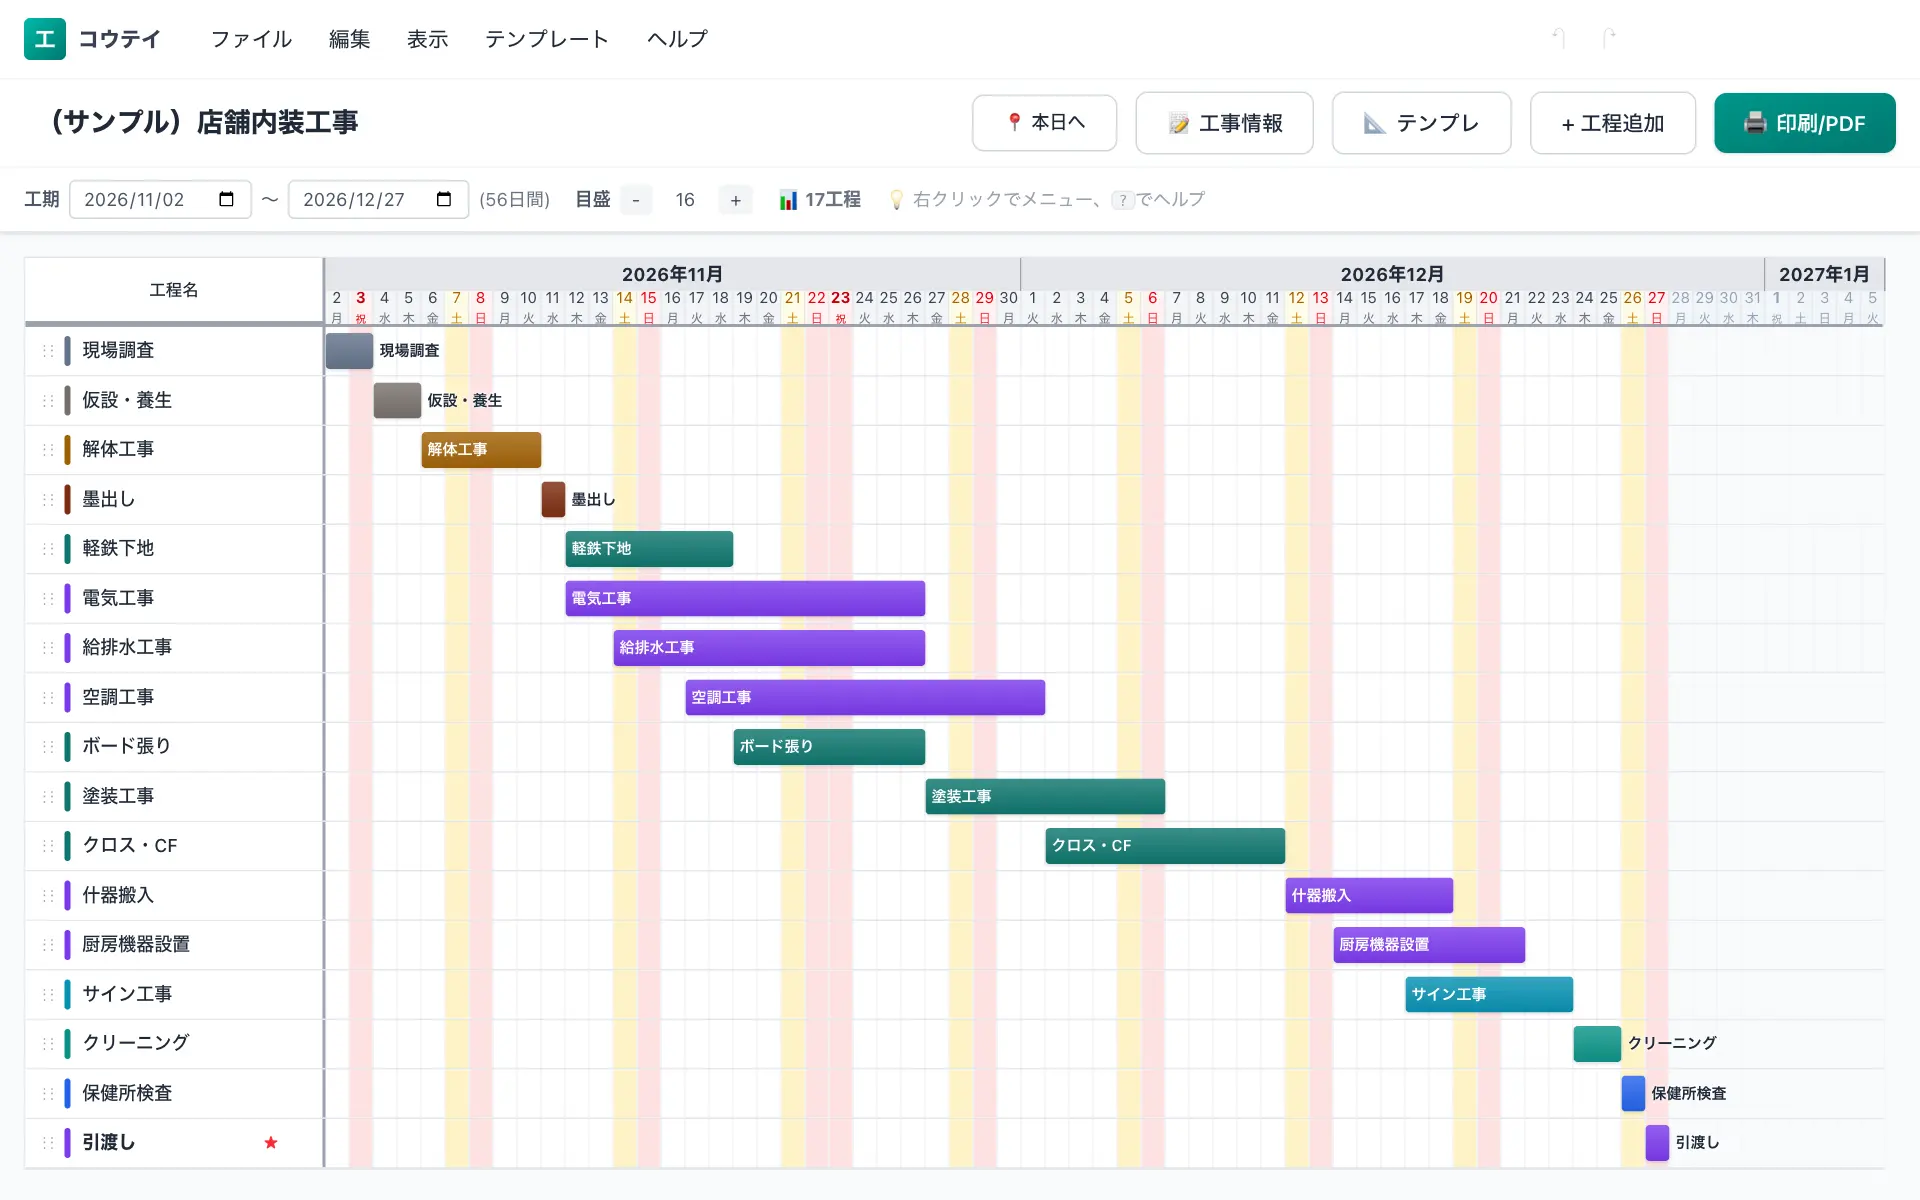
Task: Click the red star milestone on 引渡し row
Action: click(271, 1142)
